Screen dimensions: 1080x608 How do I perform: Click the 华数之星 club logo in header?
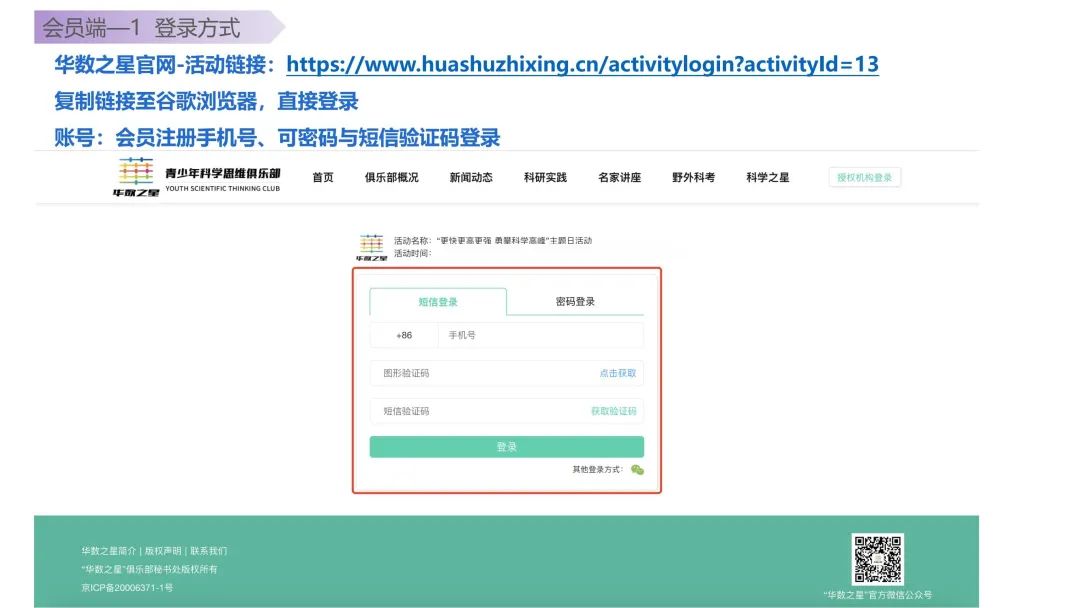pyautogui.click(x=136, y=177)
